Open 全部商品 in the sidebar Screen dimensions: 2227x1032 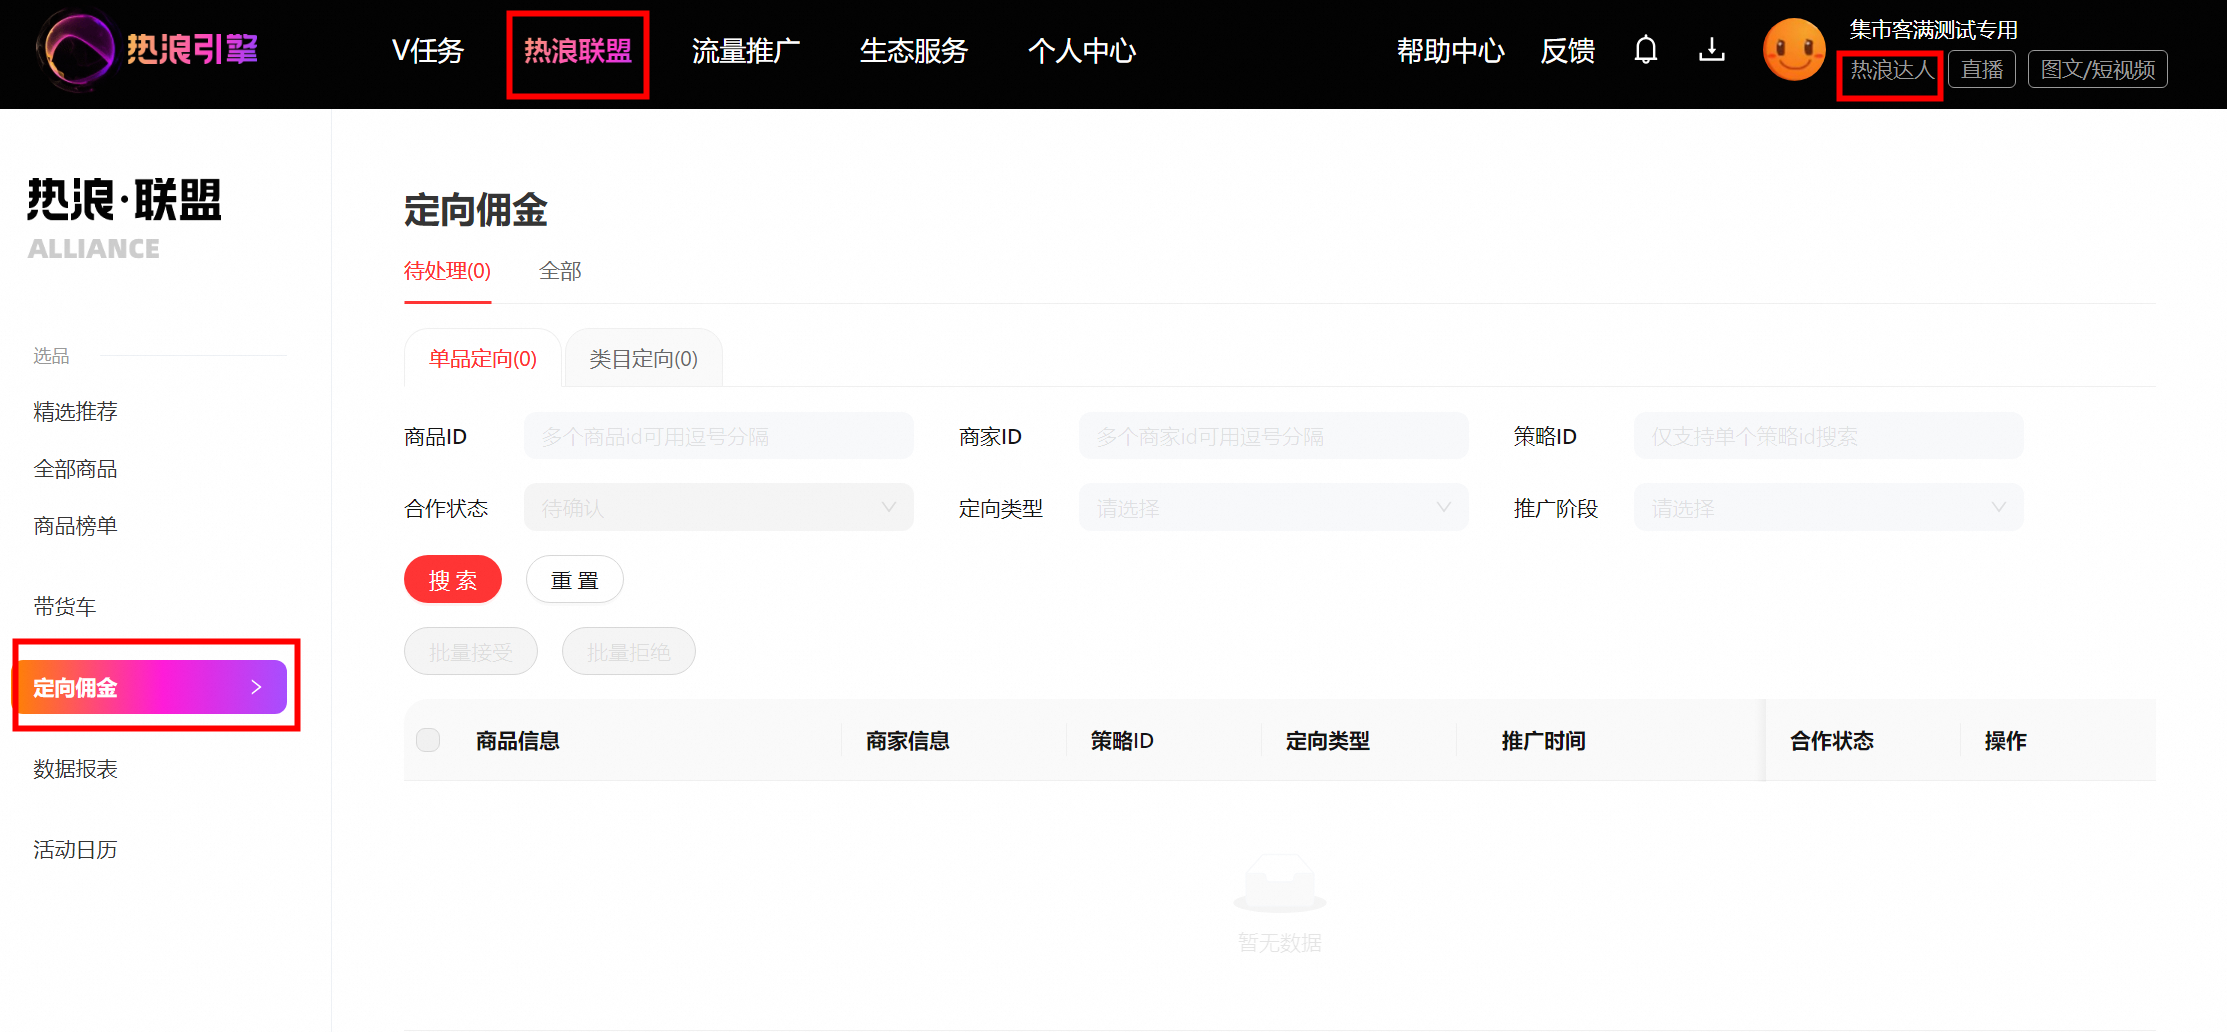[75, 468]
